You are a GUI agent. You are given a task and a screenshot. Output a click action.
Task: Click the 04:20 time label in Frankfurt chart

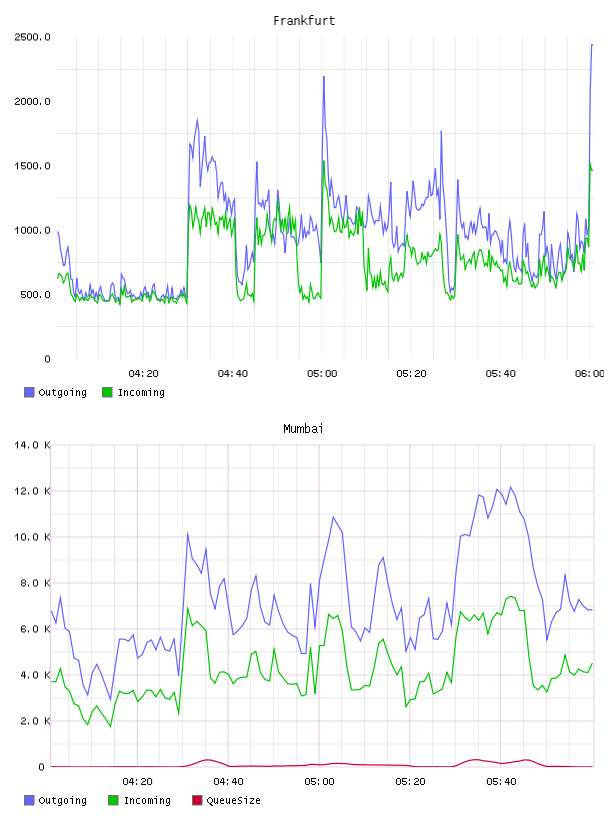coord(143,374)
